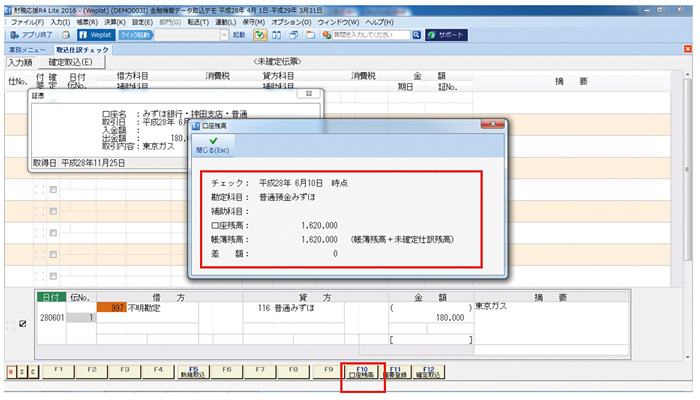This screenshot has width=700, height=400.
Task: Click the small N icon at bottom left
Action: (x=11, y=371)
